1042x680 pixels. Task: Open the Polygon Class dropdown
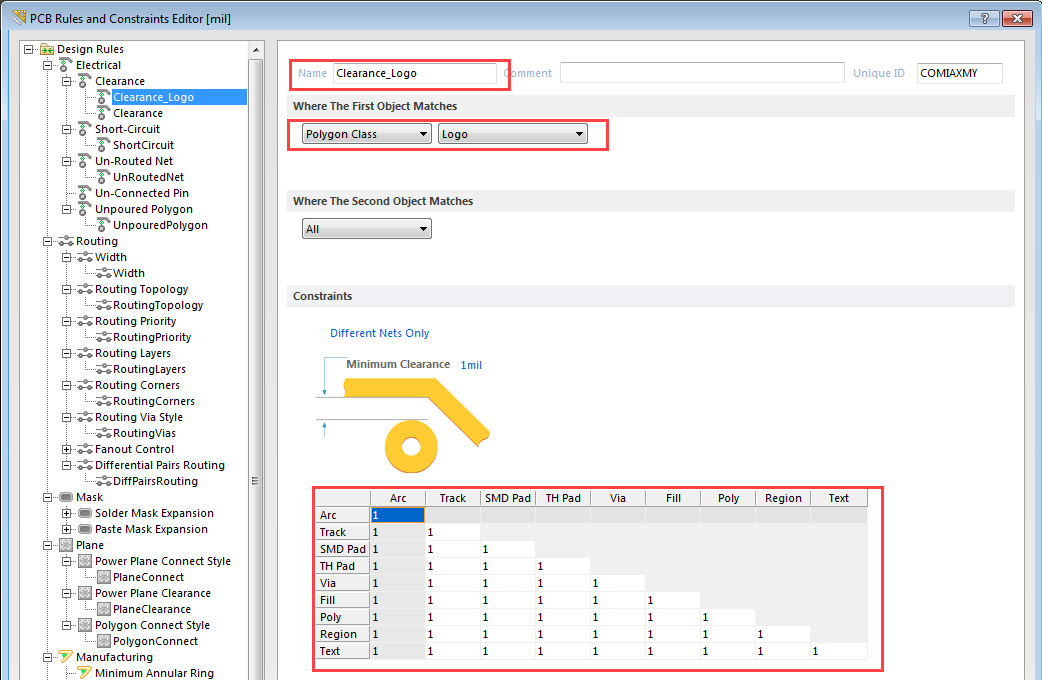(x=366, y=134)
